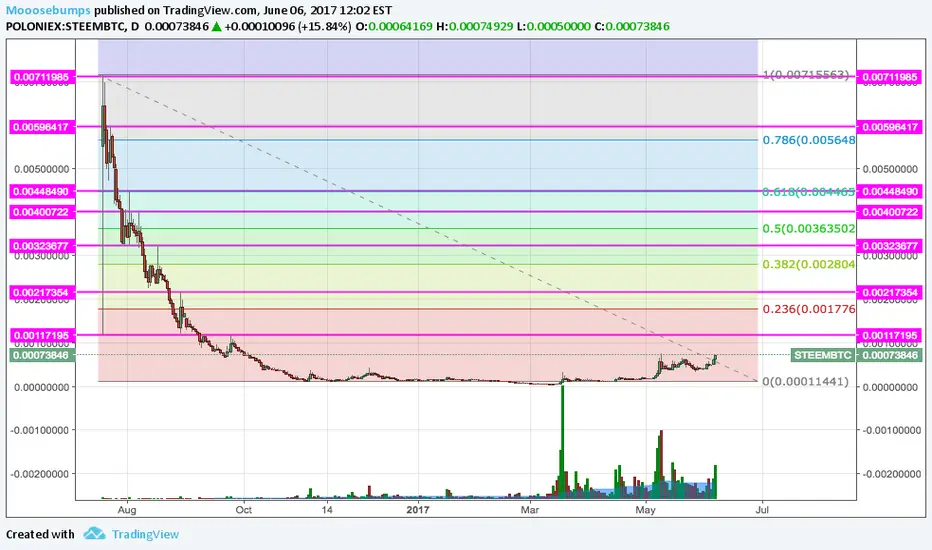Click the Aug date on time axis

[x=127, y=510]
